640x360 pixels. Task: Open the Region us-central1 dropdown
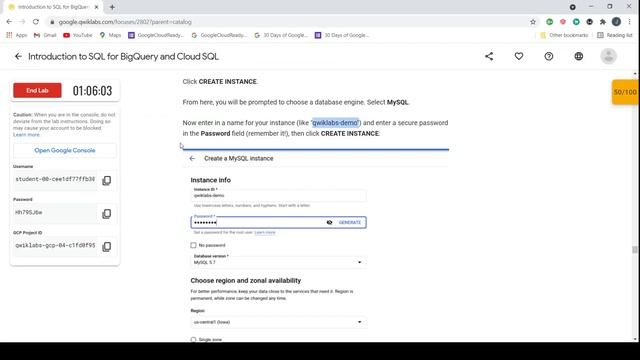(x=278, y=322)
